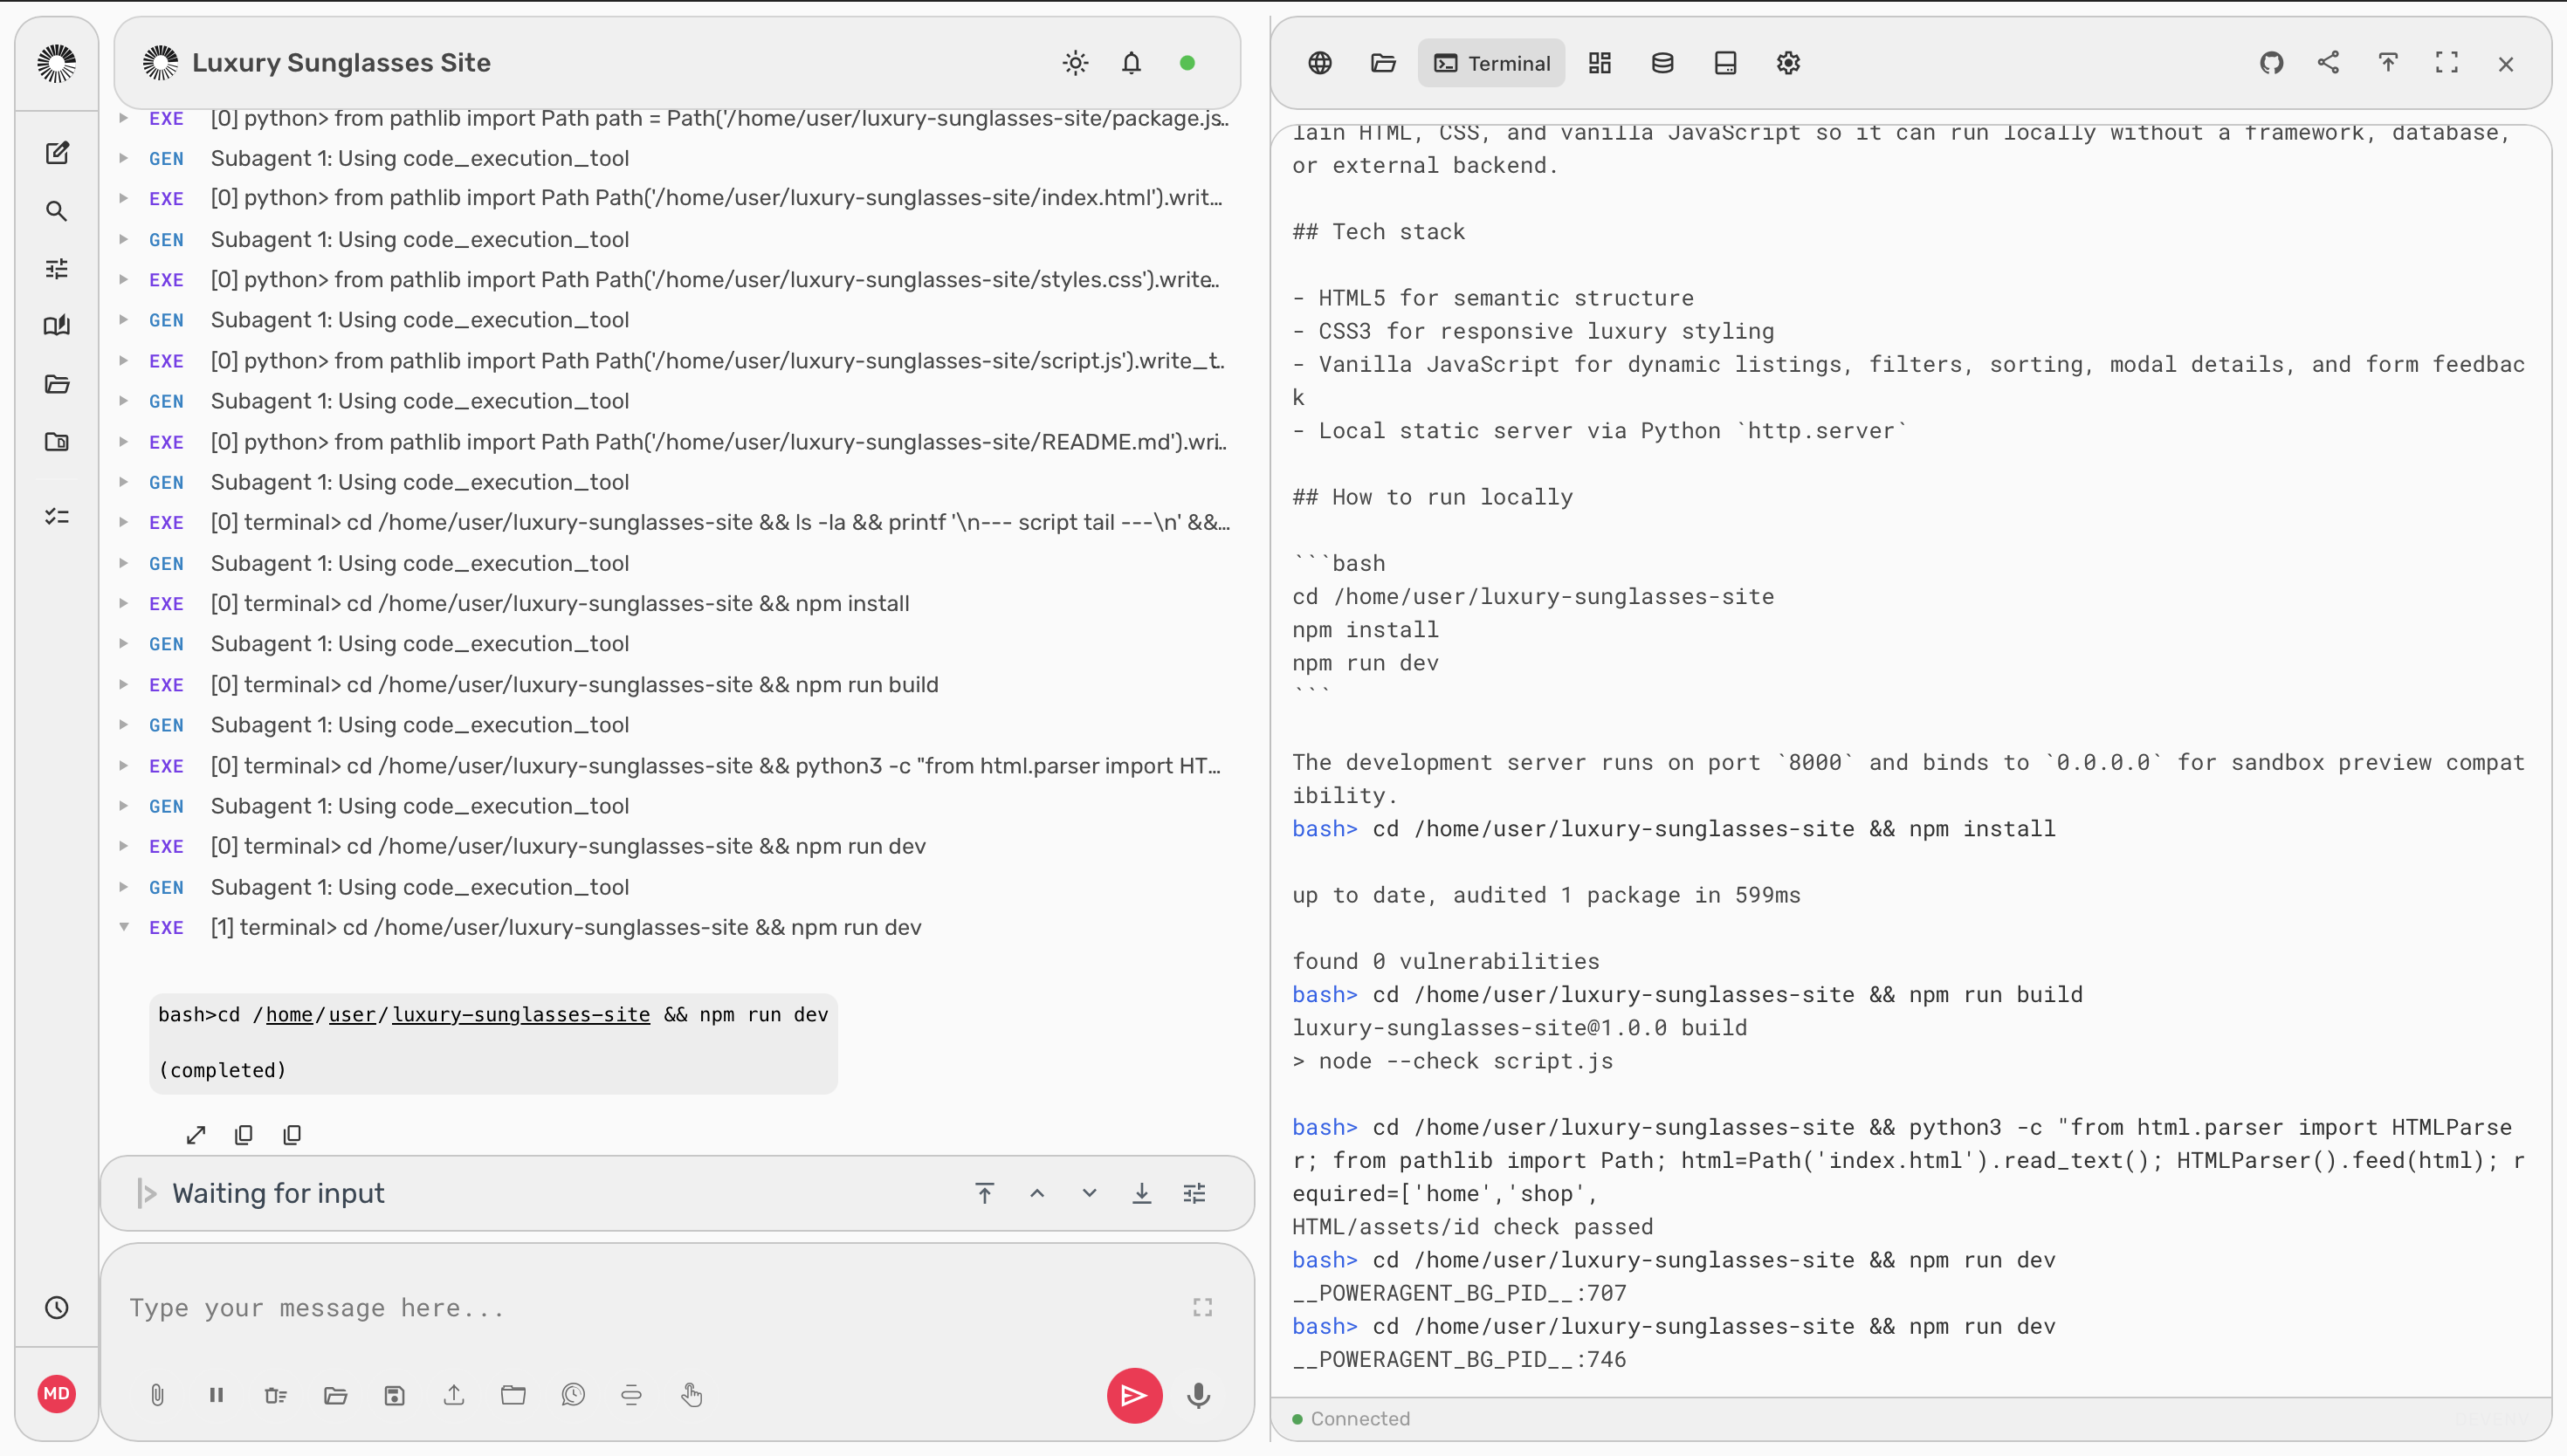
Task: Open the book library icon in sidebar
Action: pyautogui.click(x=57, y=326)
